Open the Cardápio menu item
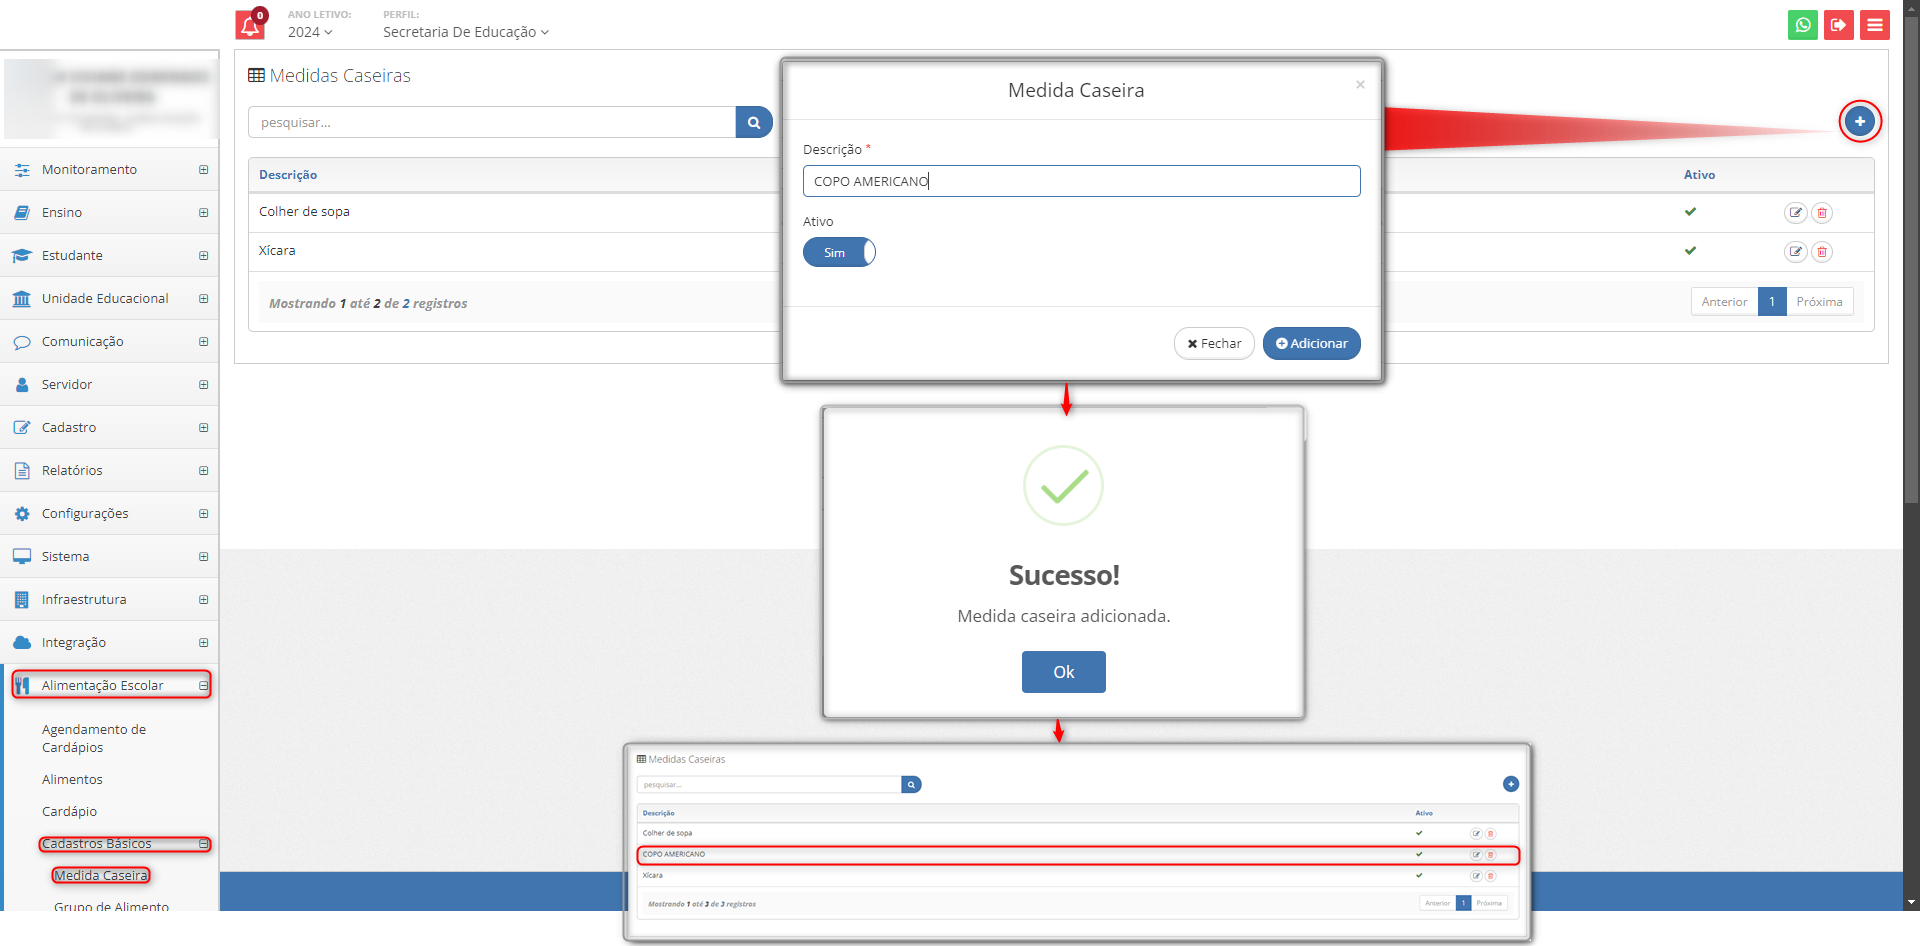The image size is (1920, 946). pos(69,812)
